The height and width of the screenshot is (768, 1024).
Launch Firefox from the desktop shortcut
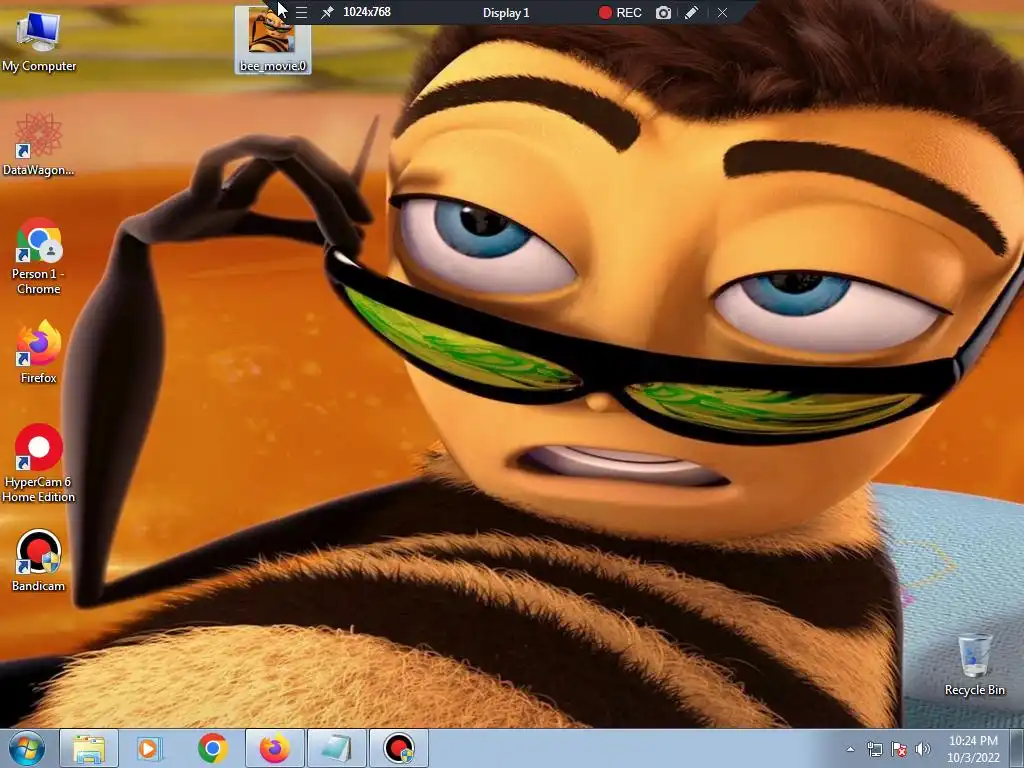coord(39,352)
